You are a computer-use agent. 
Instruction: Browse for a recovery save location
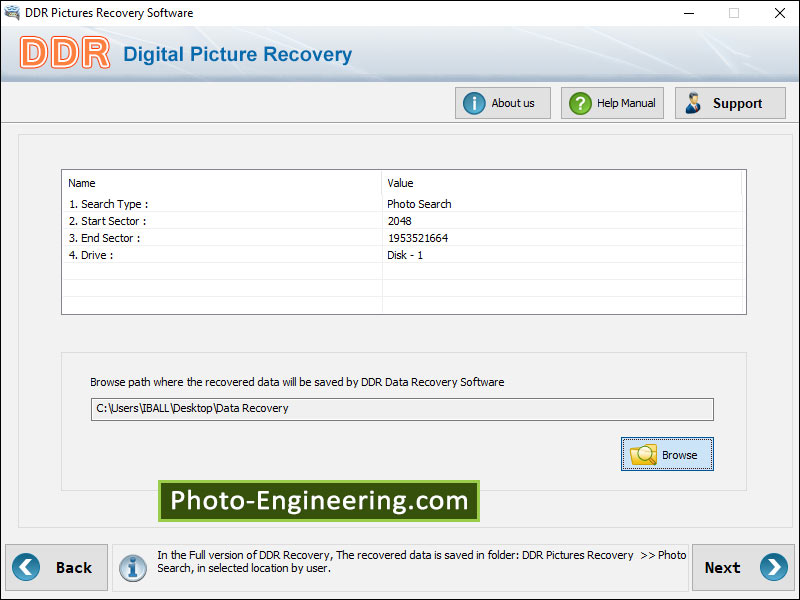point(667,454)
